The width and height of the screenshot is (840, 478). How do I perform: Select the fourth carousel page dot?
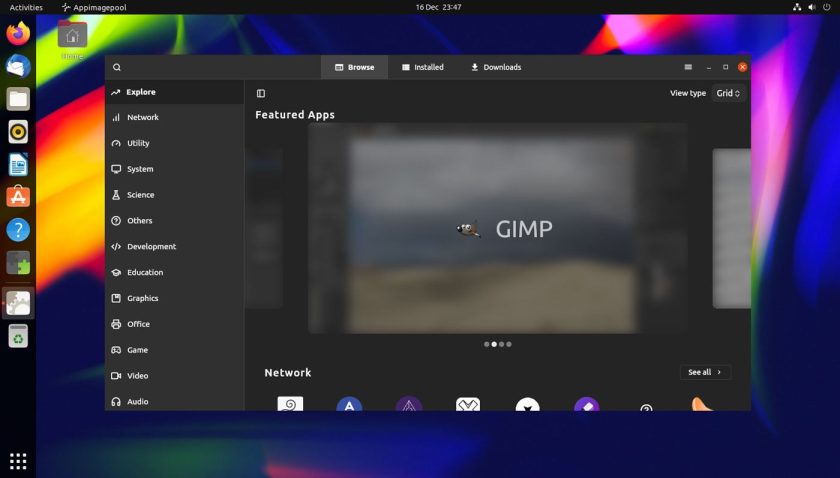tap(509, 345)
